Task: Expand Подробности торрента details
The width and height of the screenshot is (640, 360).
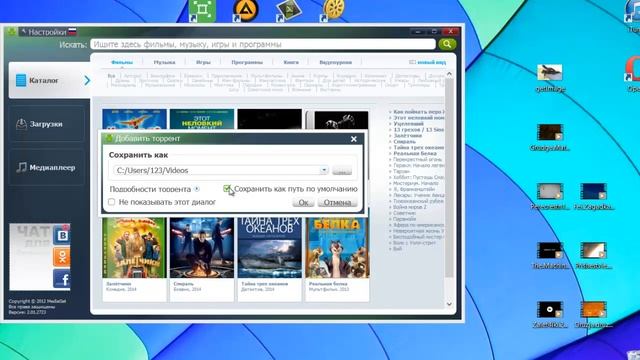Action: (x=197, y=189)
